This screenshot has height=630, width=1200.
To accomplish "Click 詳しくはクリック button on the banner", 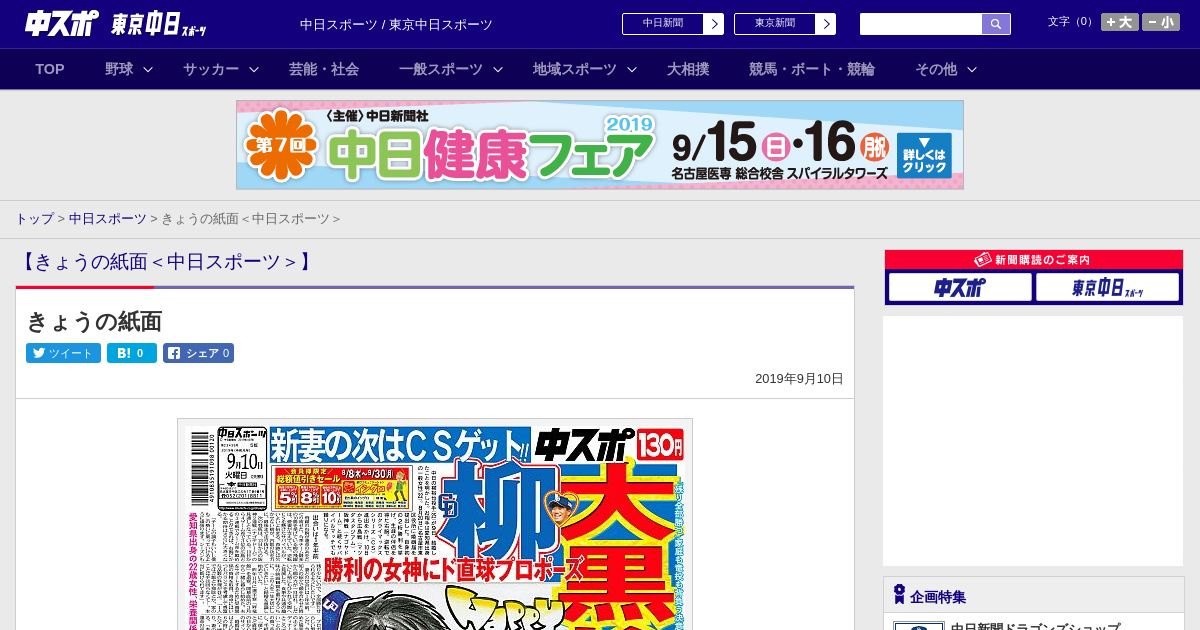I will (924, 155).
